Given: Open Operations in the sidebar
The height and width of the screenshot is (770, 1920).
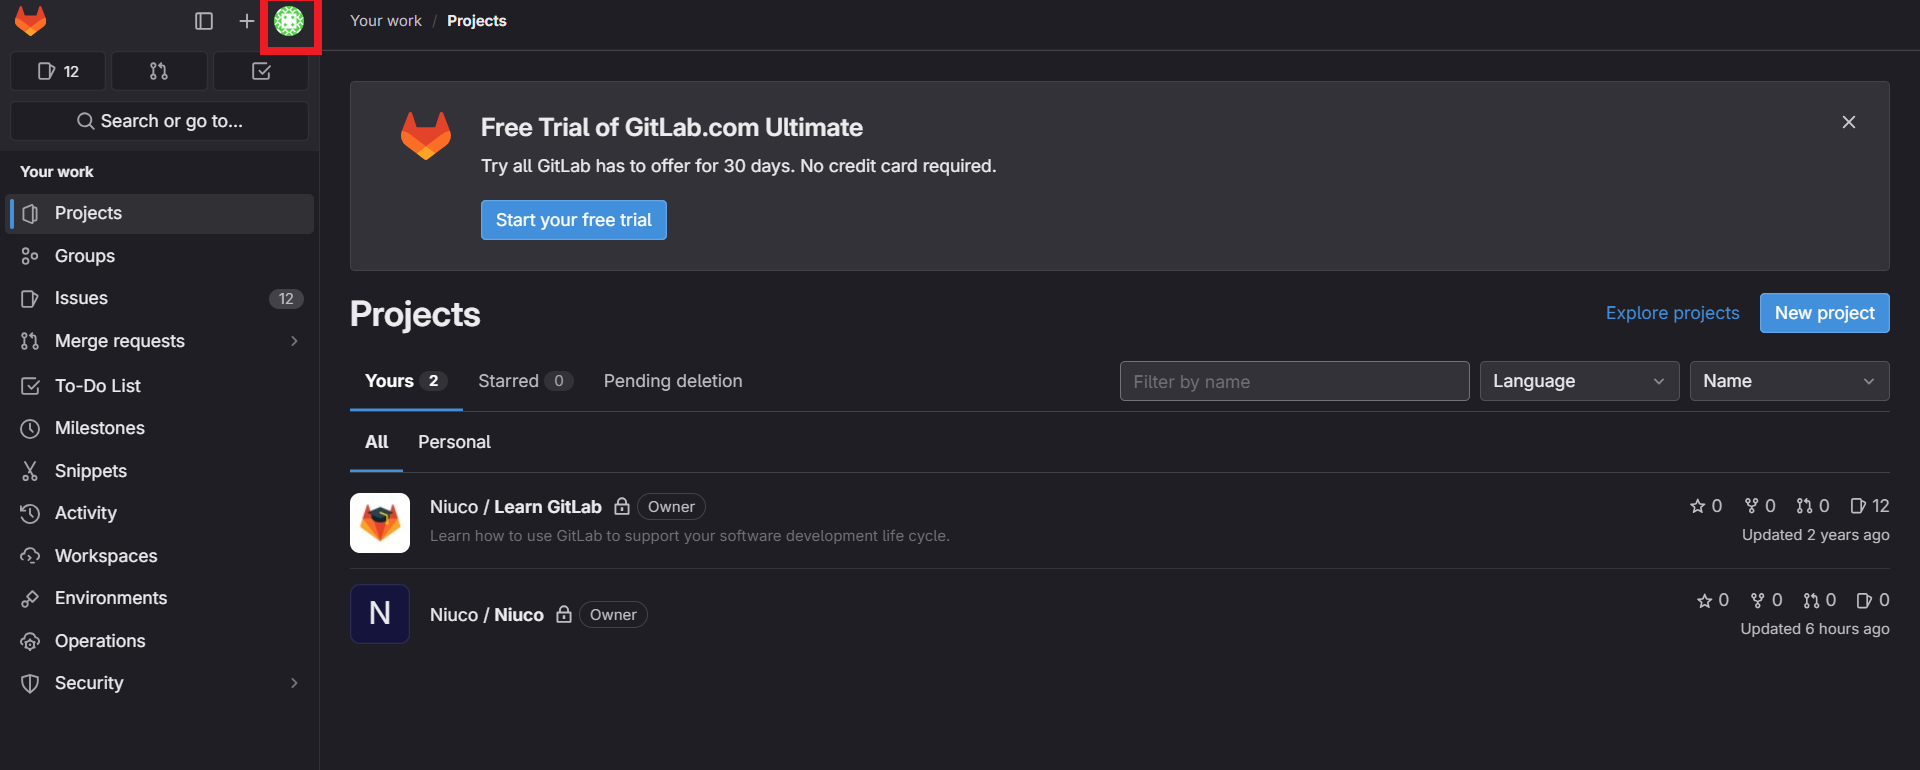Looking at the screenshot, I should 160,641.
